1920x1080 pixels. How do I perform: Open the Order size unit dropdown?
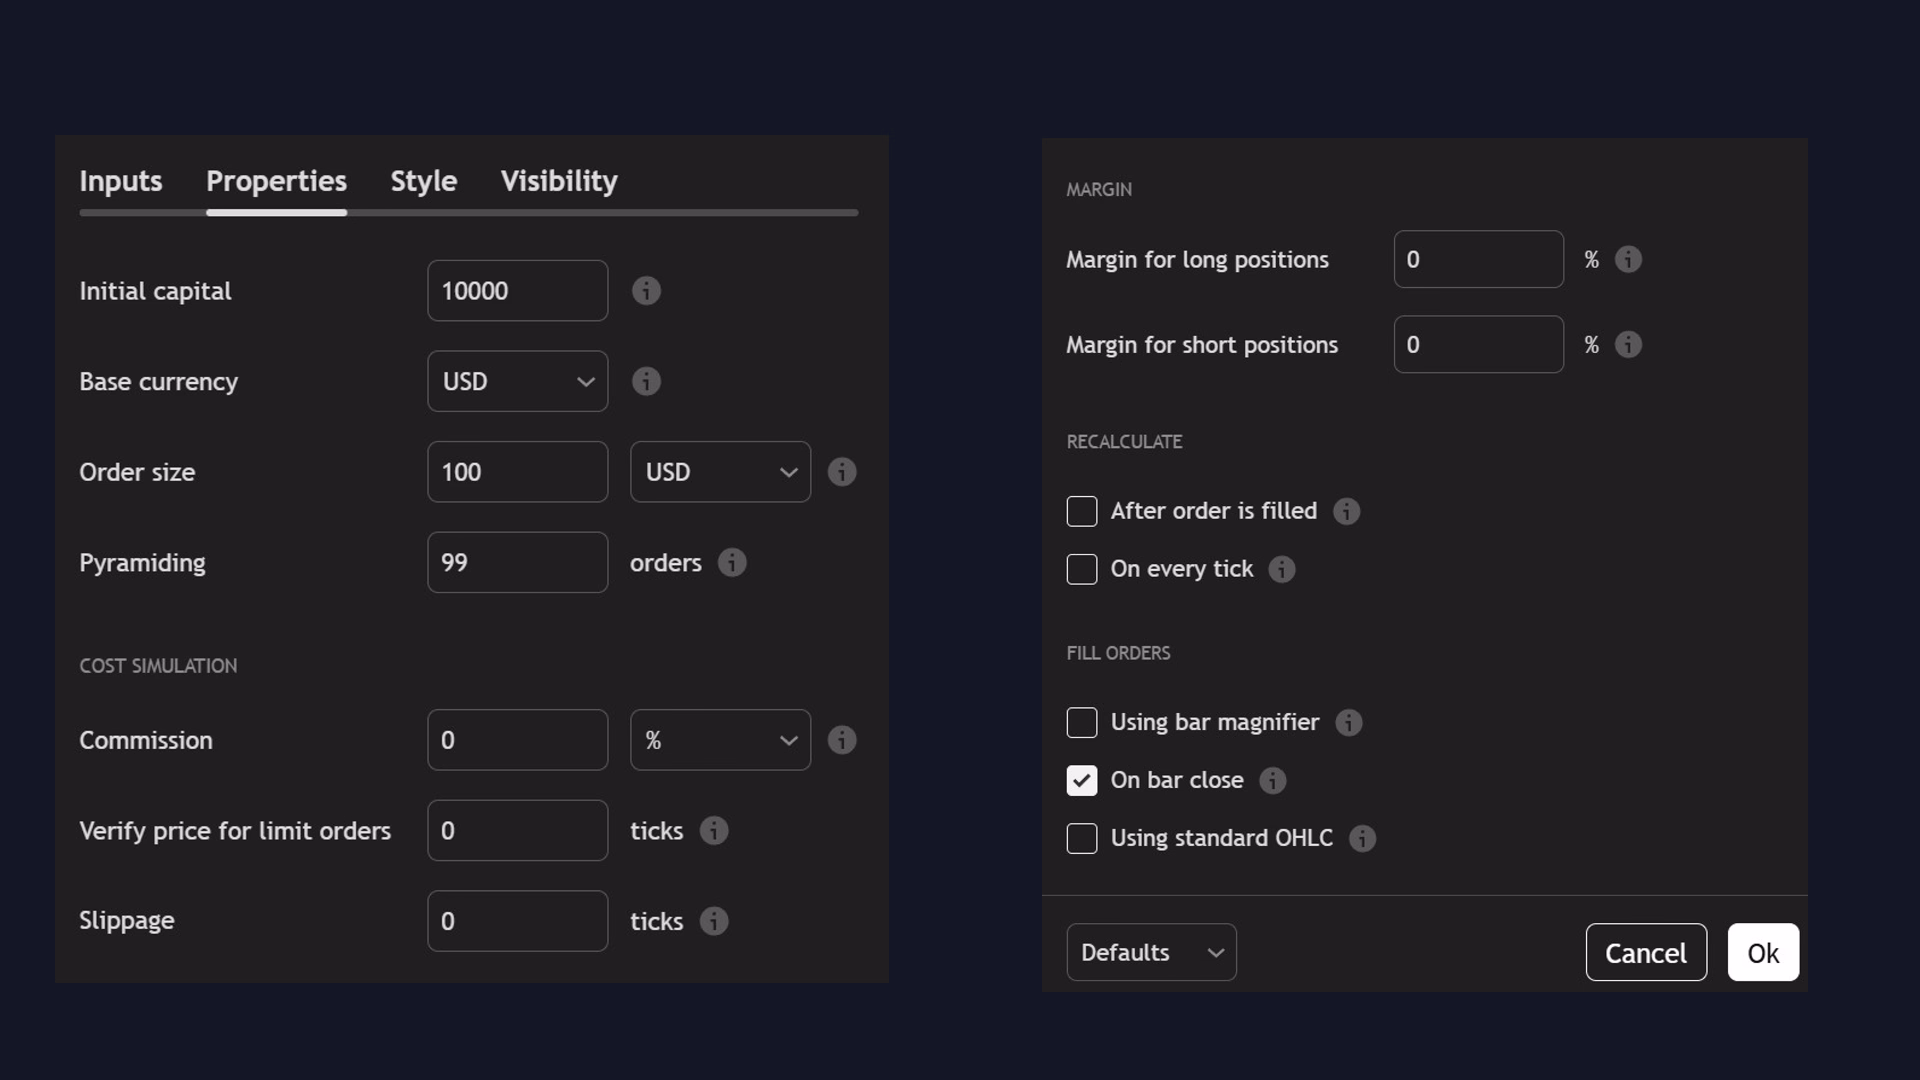point(721,472)
